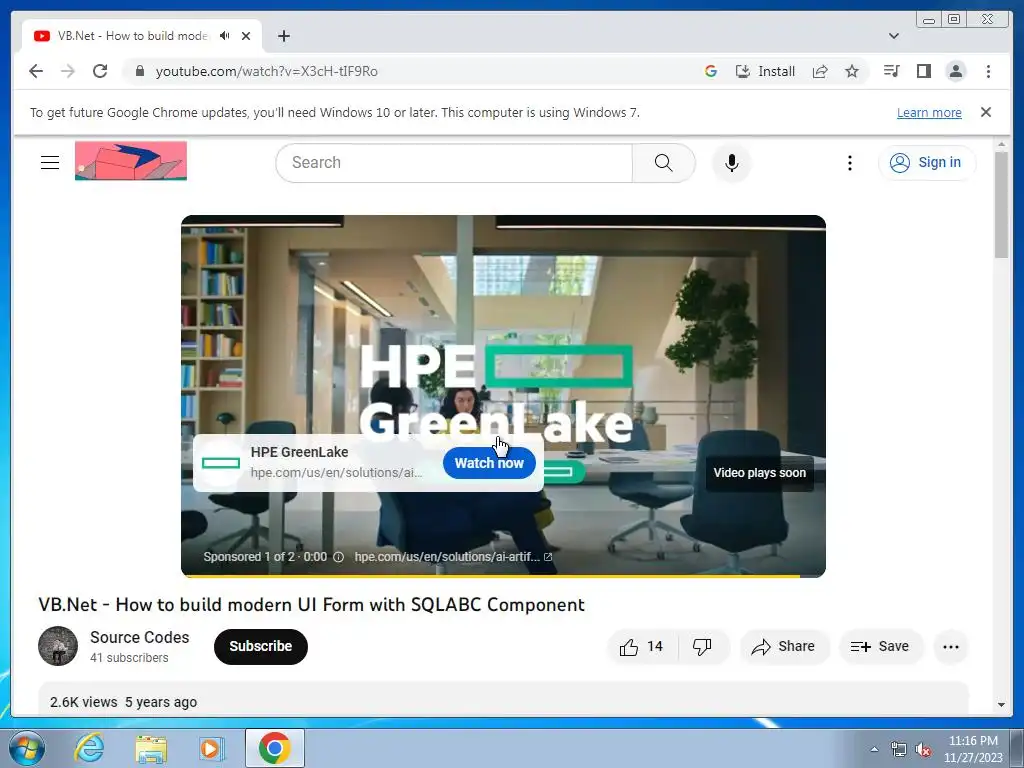The width and height of the screenshot is (1024, 768).
Task: Open the Source Codes channel name
Action: 140,637
